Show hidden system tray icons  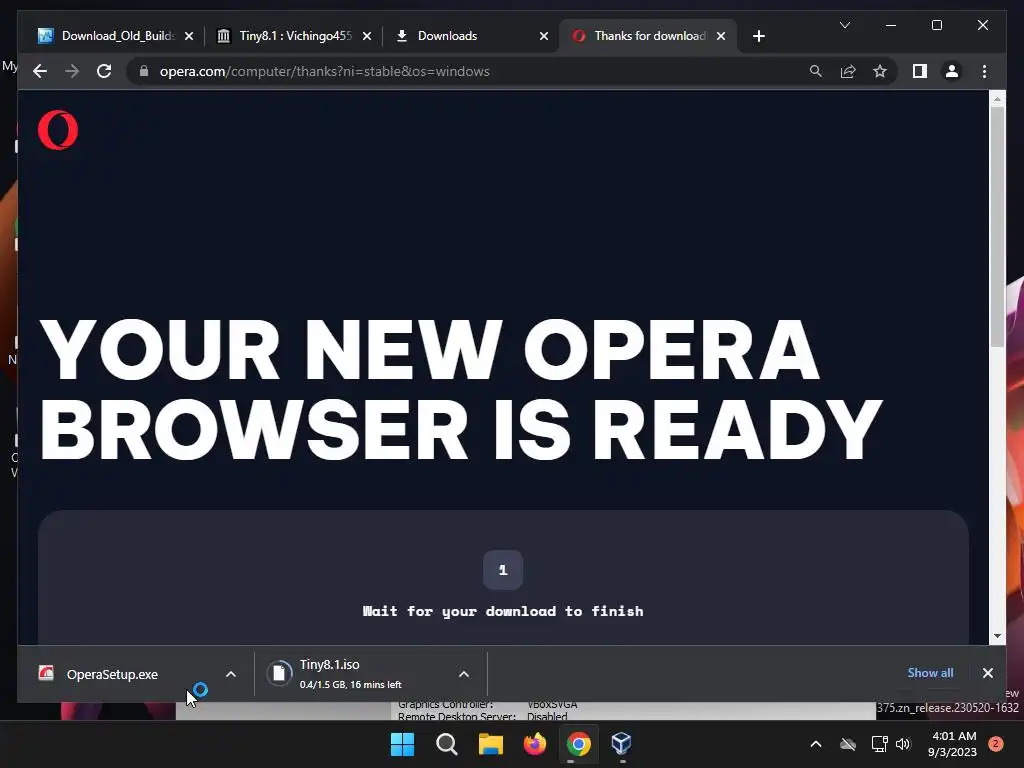816,744
